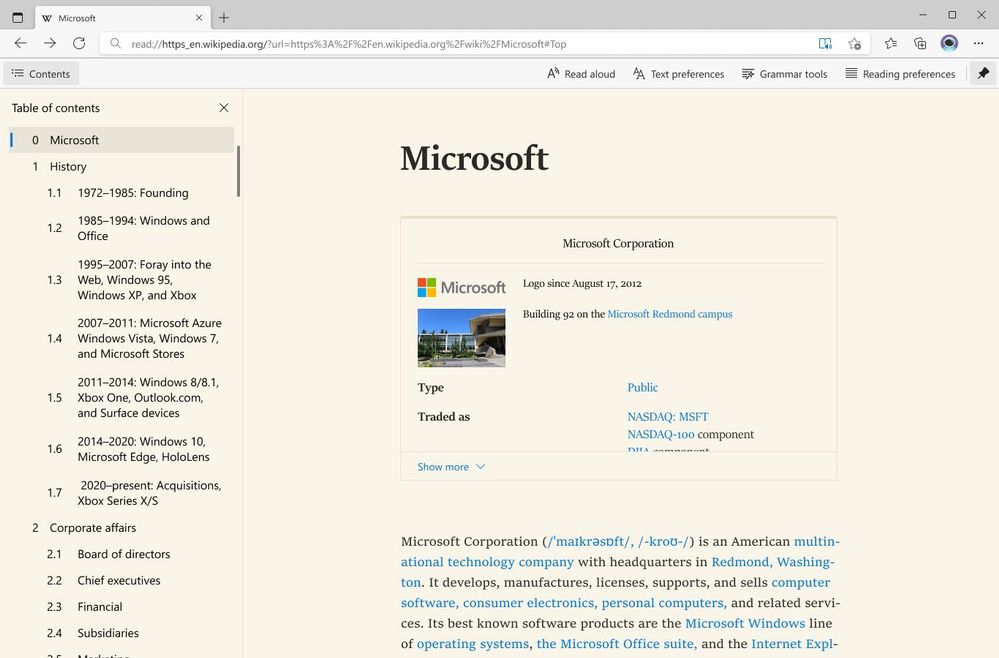The image size is (999, 658).
Task: Open Reading preferences menu
Action: (899, 74)
